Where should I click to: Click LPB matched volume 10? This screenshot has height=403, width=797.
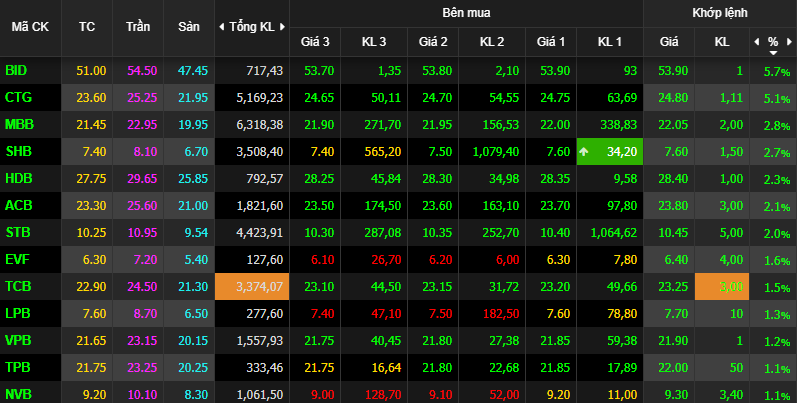coord(737,313)
